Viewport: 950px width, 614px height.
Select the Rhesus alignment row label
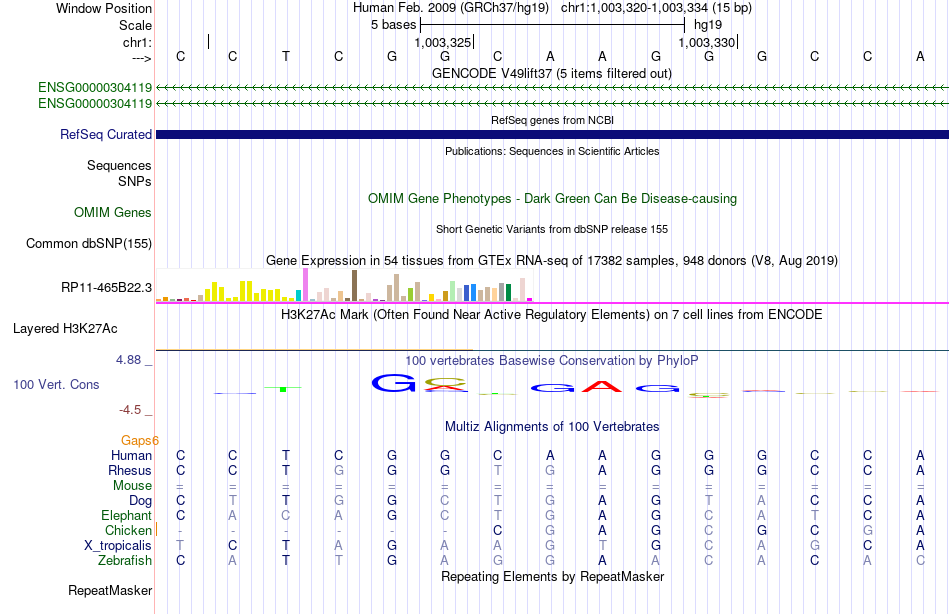point(130,470)
